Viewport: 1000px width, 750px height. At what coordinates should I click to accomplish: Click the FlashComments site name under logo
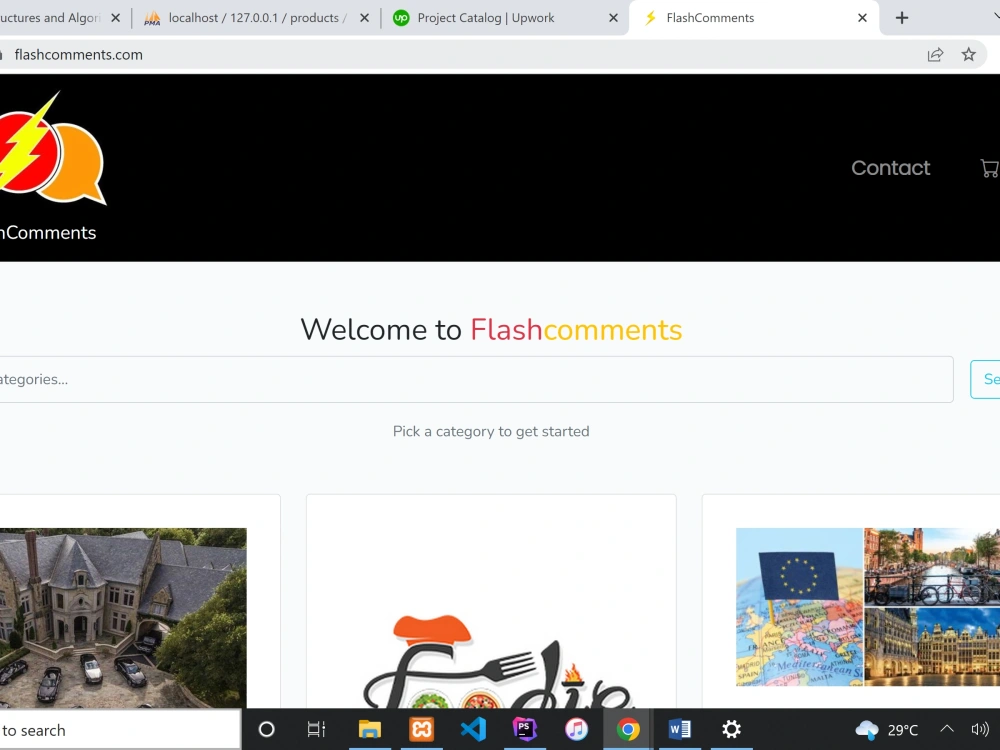[48, 233]
